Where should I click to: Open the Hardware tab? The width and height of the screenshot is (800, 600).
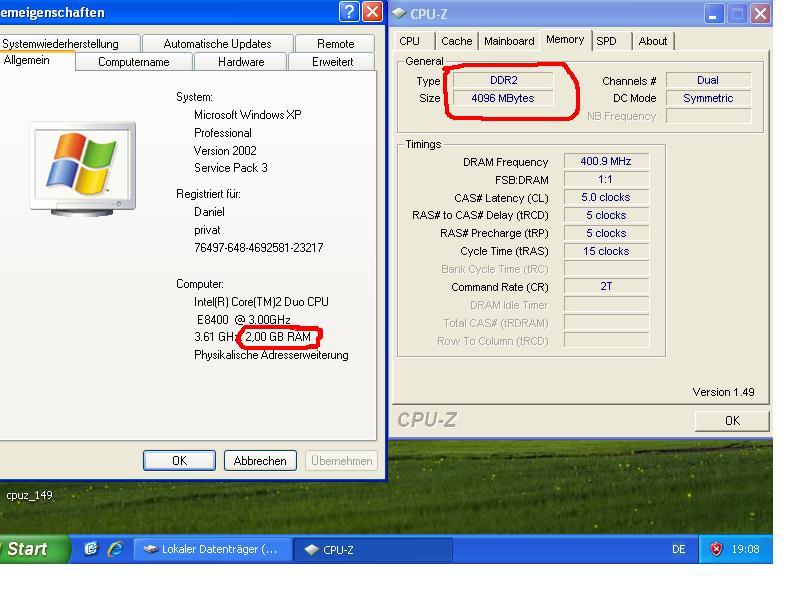coord(241,62)
